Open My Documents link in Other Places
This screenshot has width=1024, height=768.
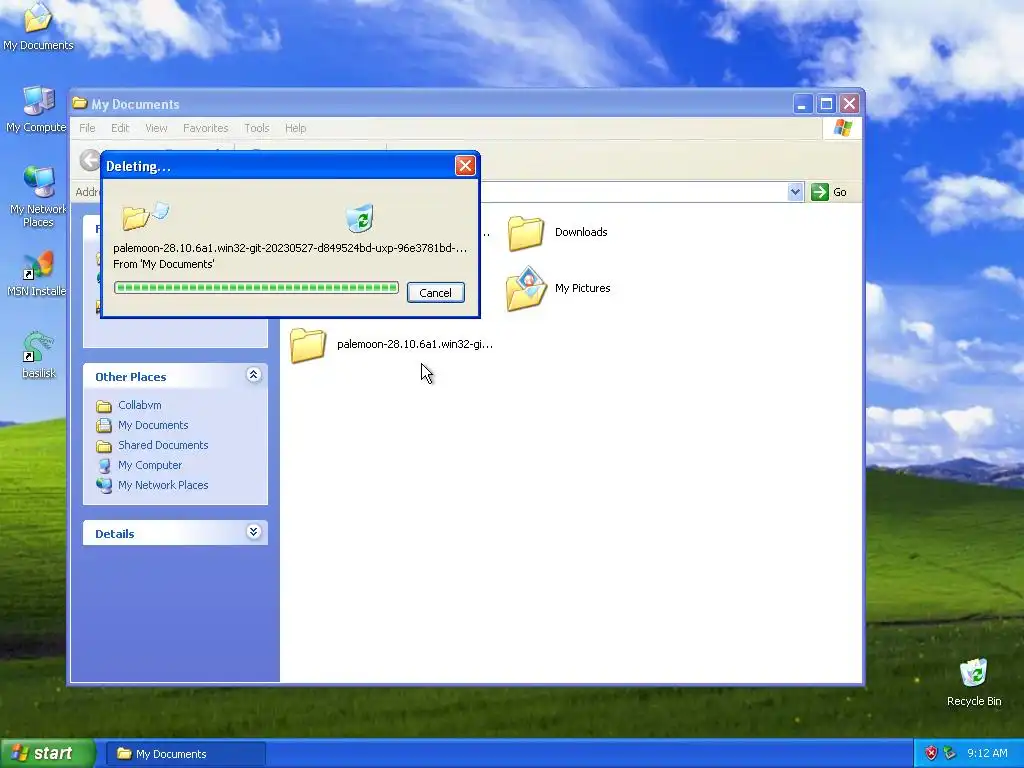(153, 425)
